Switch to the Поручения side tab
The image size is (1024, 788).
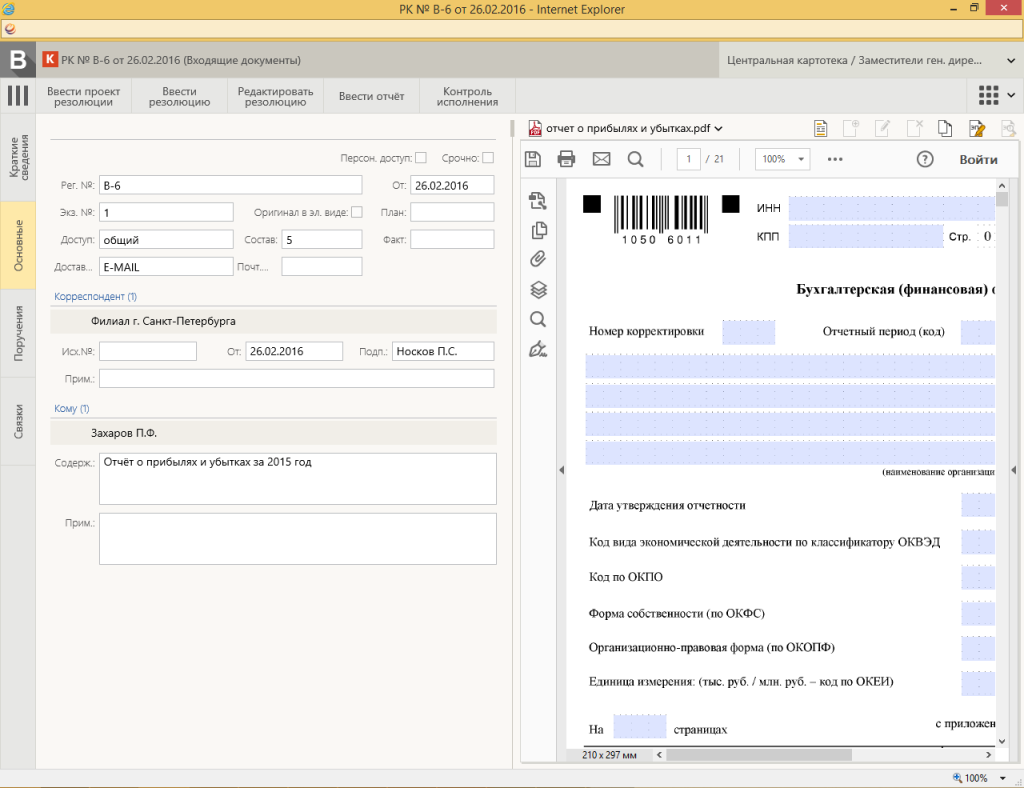[x=18, y=334]
